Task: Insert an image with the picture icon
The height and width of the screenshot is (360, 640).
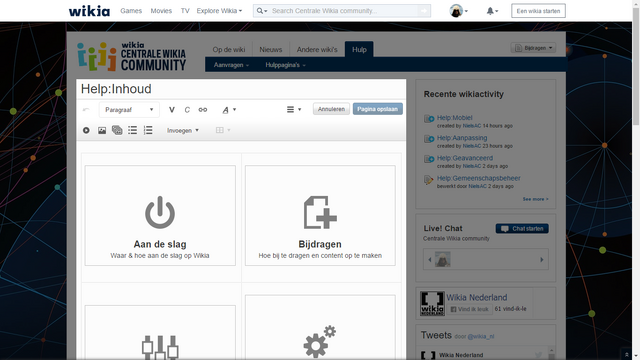Action: click(102, 130)
